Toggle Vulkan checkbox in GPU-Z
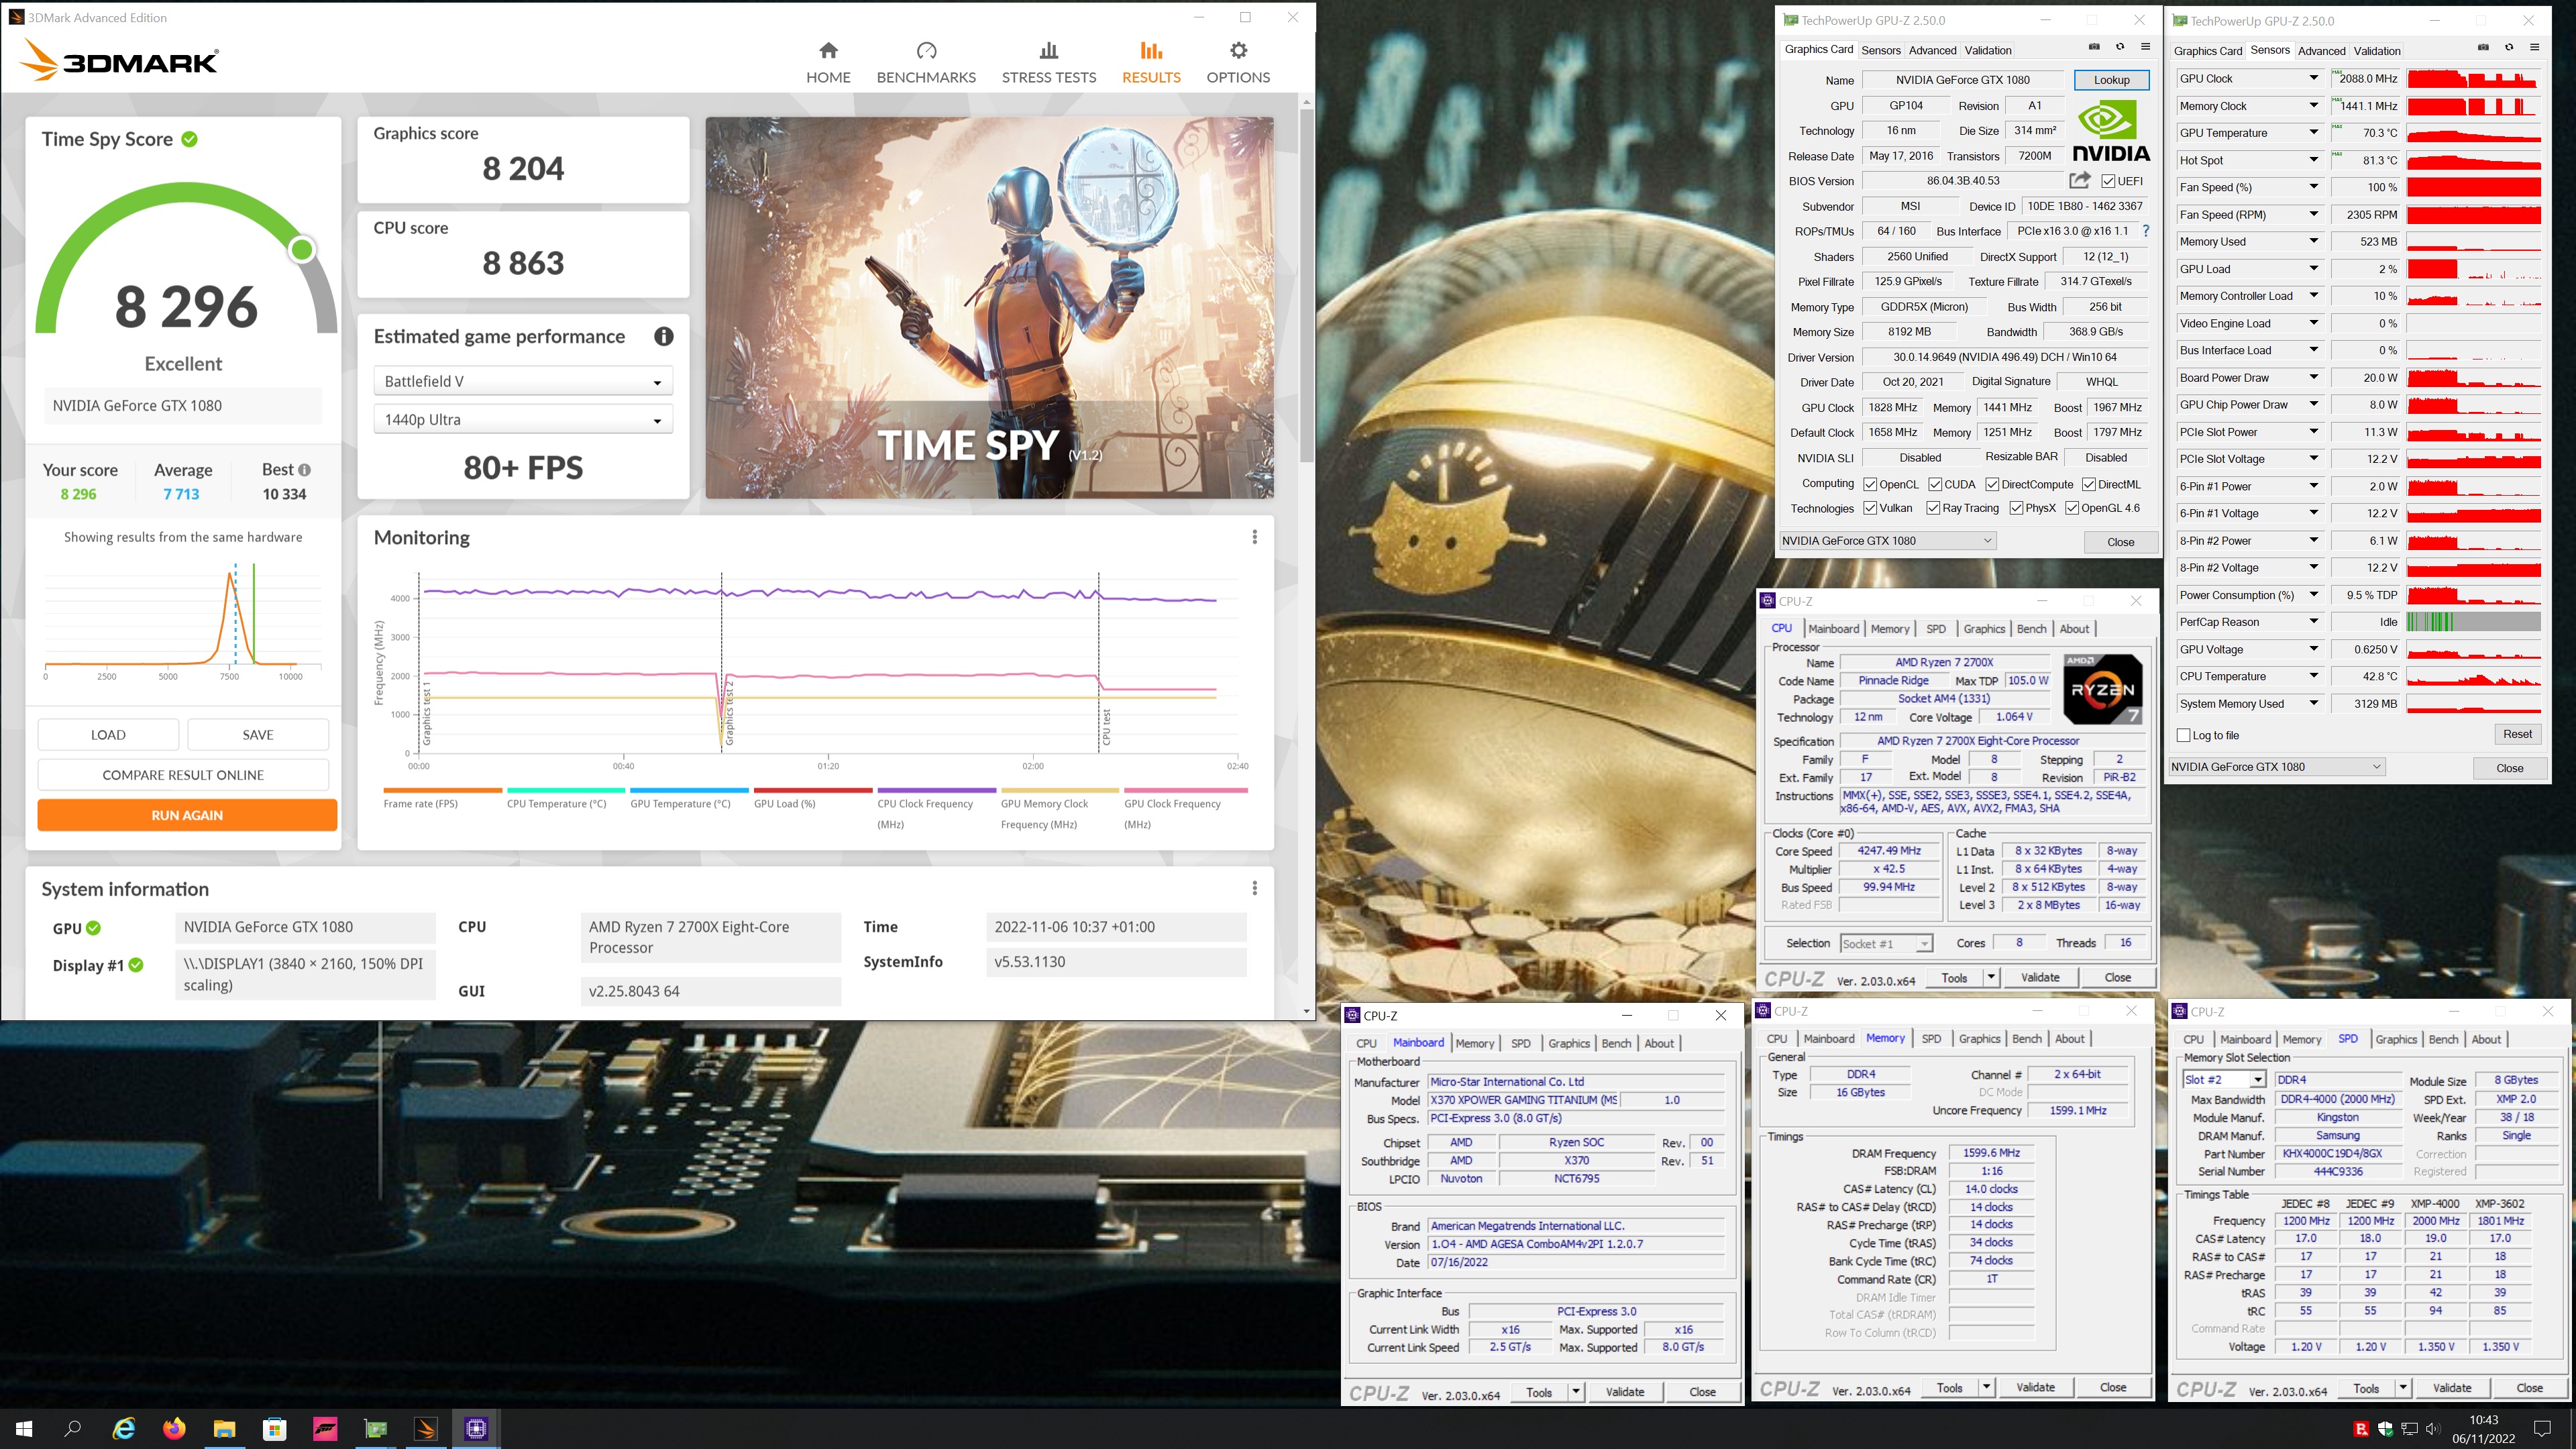Viewport: 2576px width, 1449px height. coord(1870,508)
